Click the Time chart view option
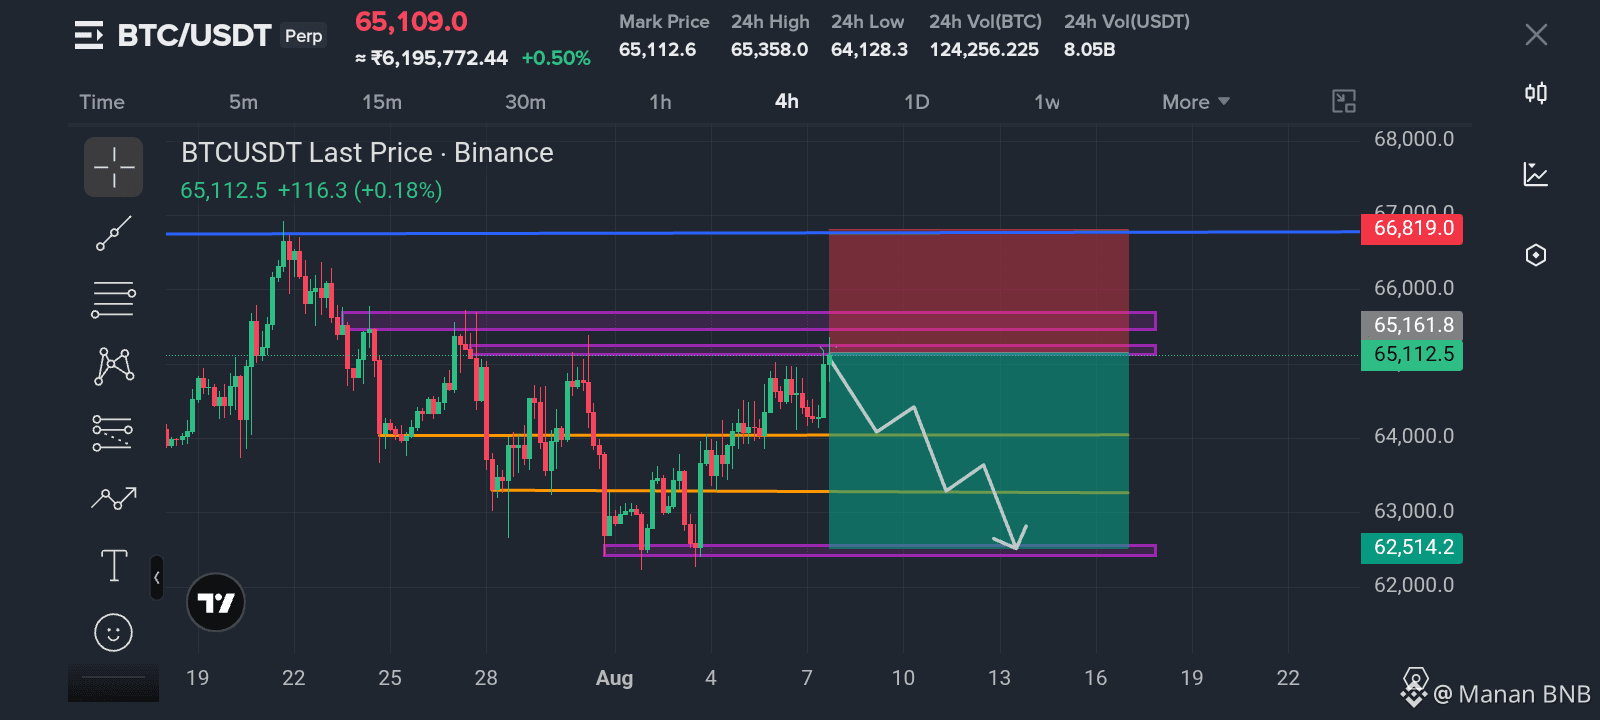 (x=102, y=102)
